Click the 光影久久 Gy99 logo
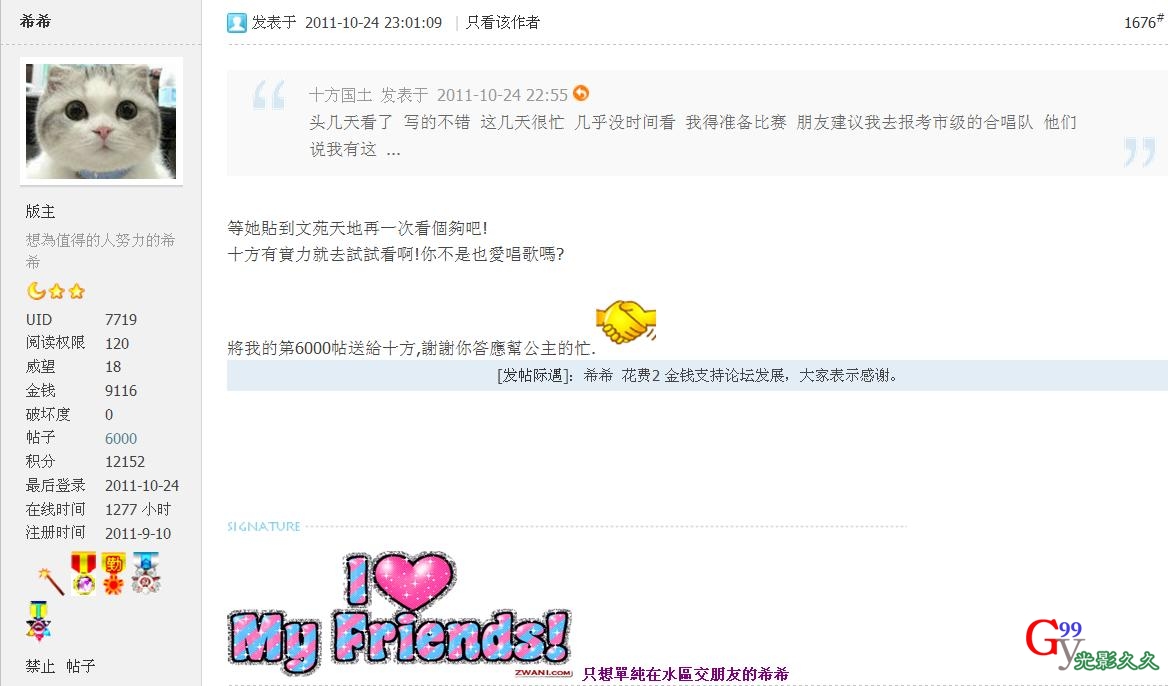 (1091, 645)
